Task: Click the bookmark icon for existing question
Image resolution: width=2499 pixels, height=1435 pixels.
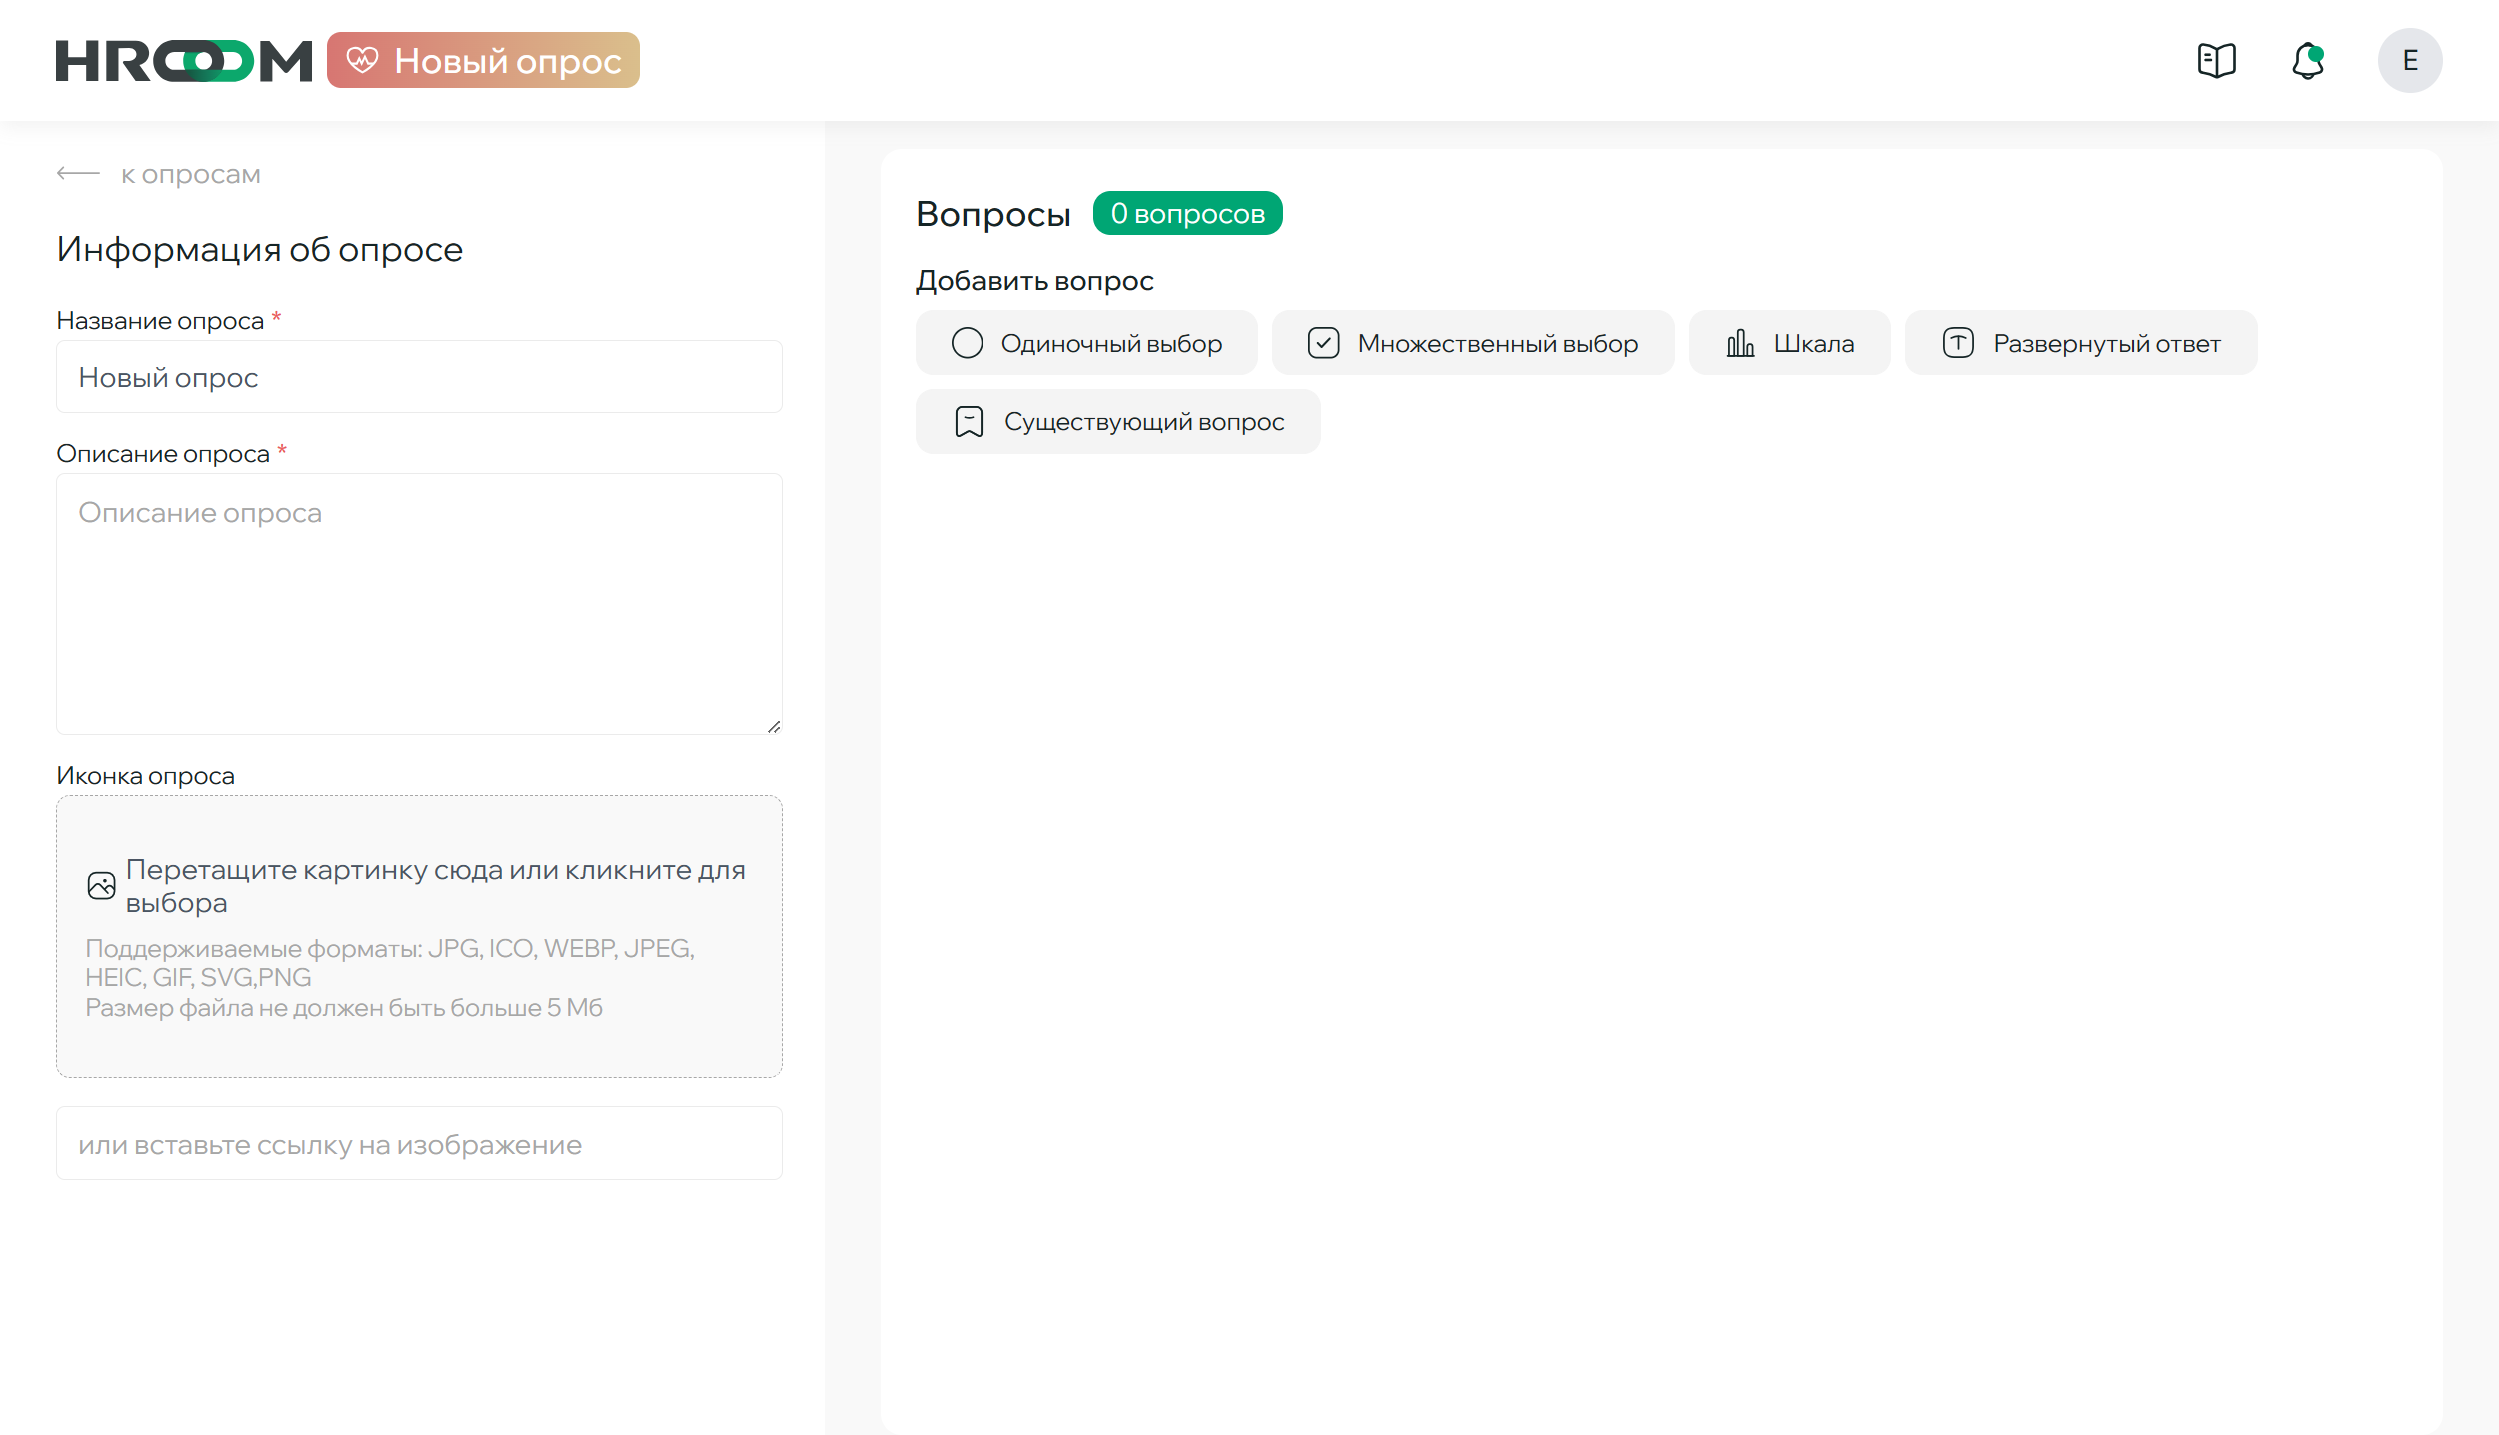Action: coord(969,422)
